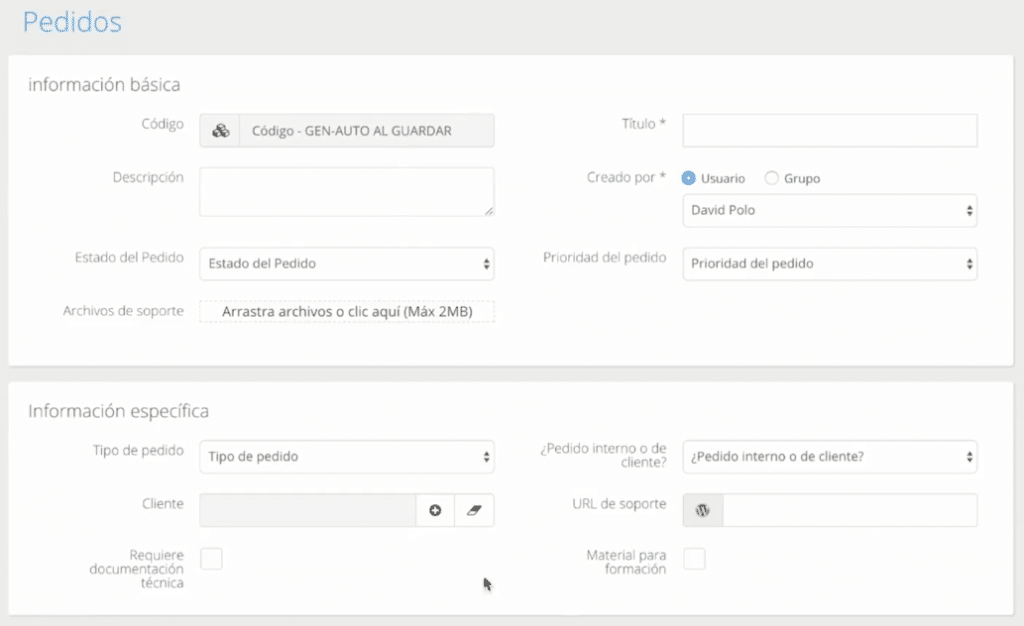
Task: Click the Información específica section title
Action: click(118, 411)
